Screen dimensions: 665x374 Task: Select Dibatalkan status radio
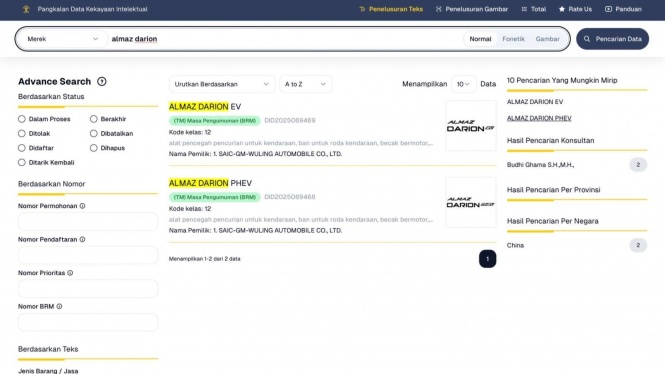tap(94, 134)
